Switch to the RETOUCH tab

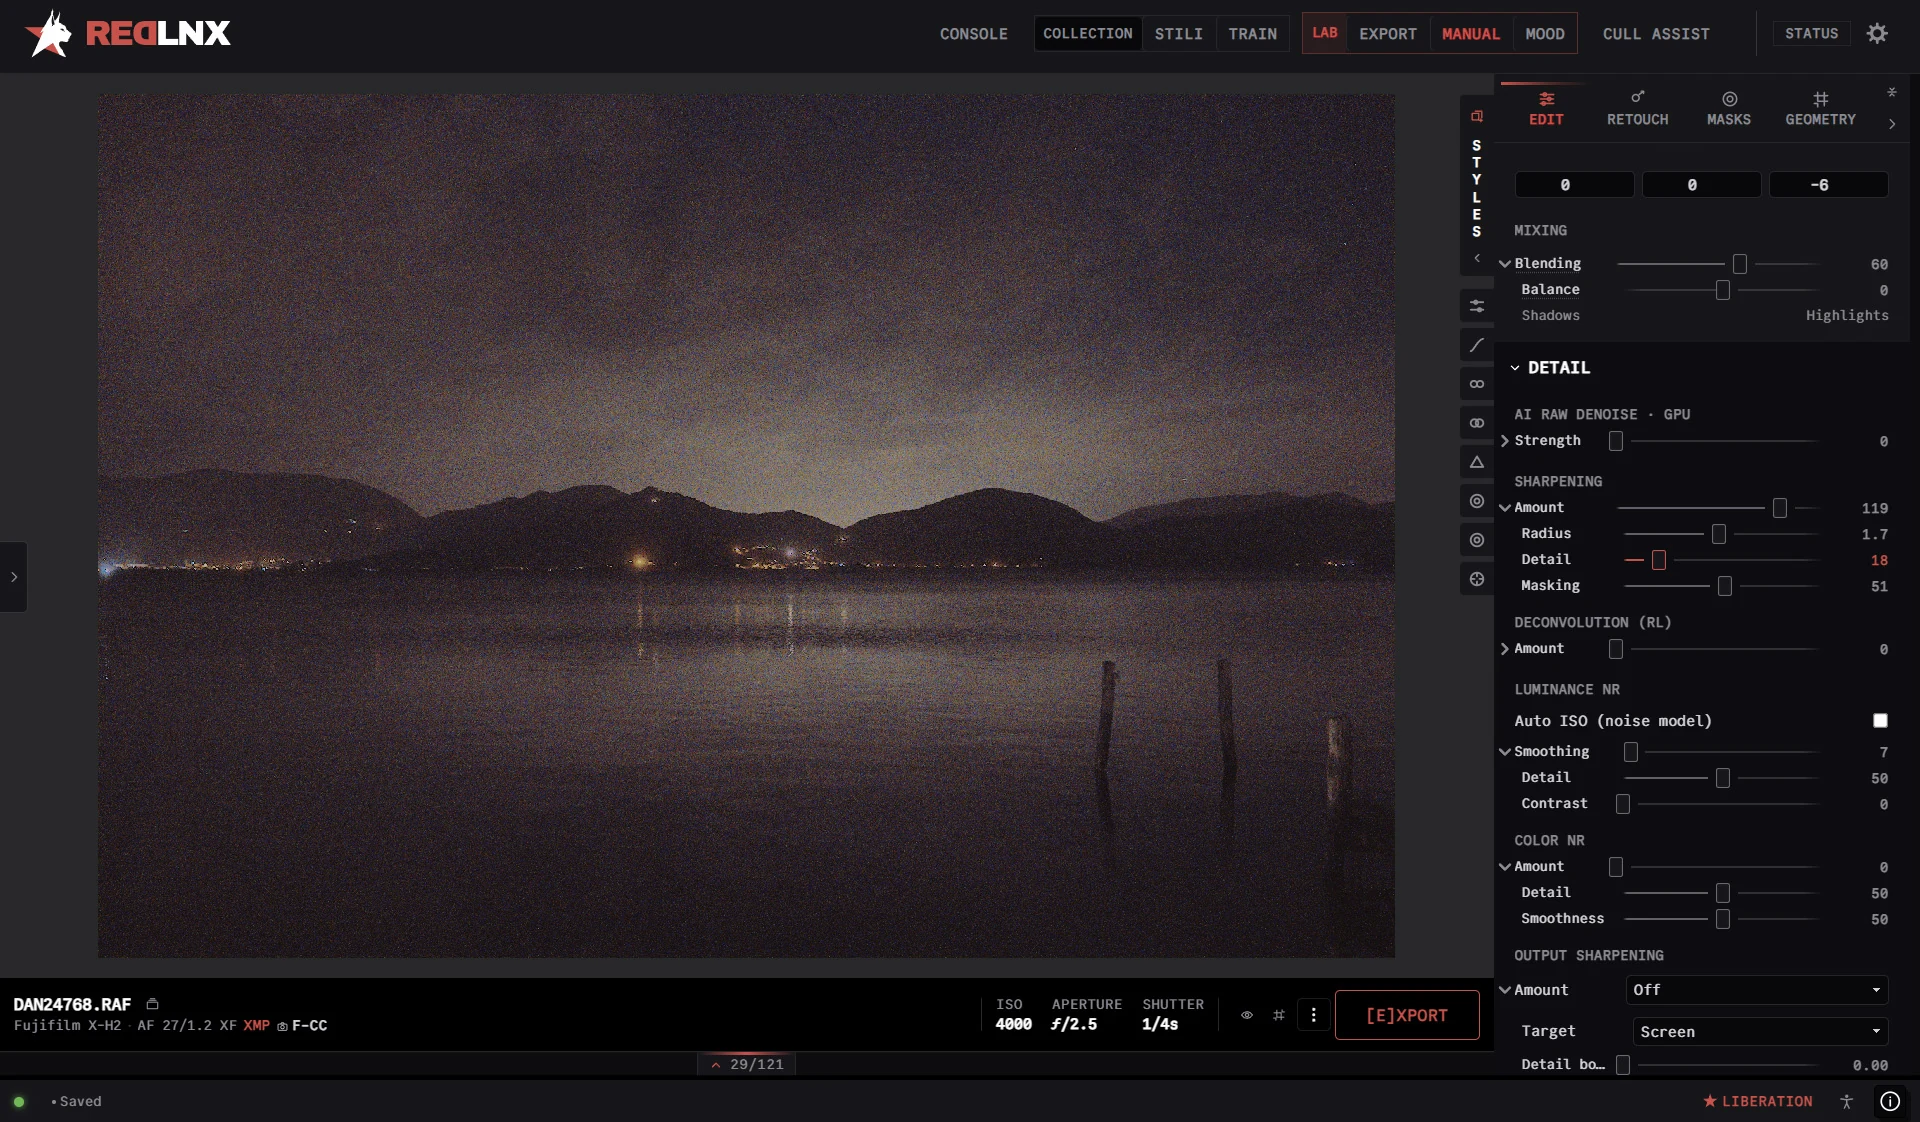pyautogui.click(x=1637, y=108)
